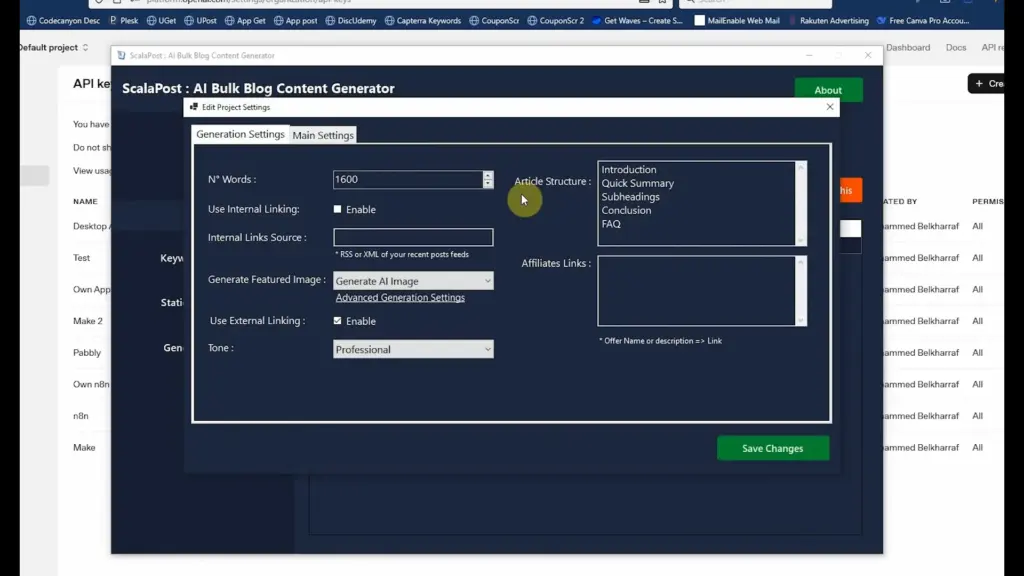Open Advanced Generation Settings link
The width and height of the screenshot is (1024, 576).
coord(398,297)
